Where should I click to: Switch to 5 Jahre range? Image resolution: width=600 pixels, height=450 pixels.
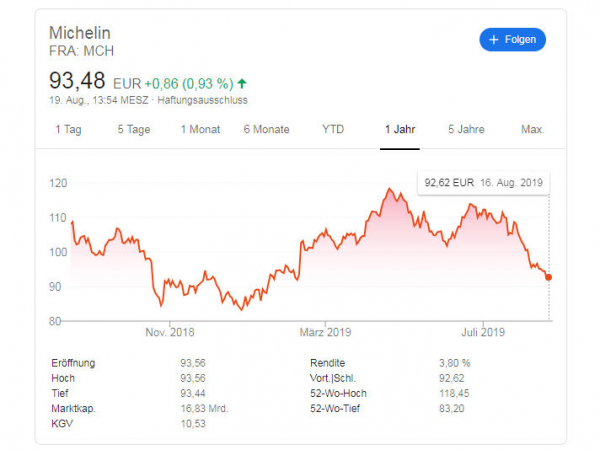(x=466, y=129)
